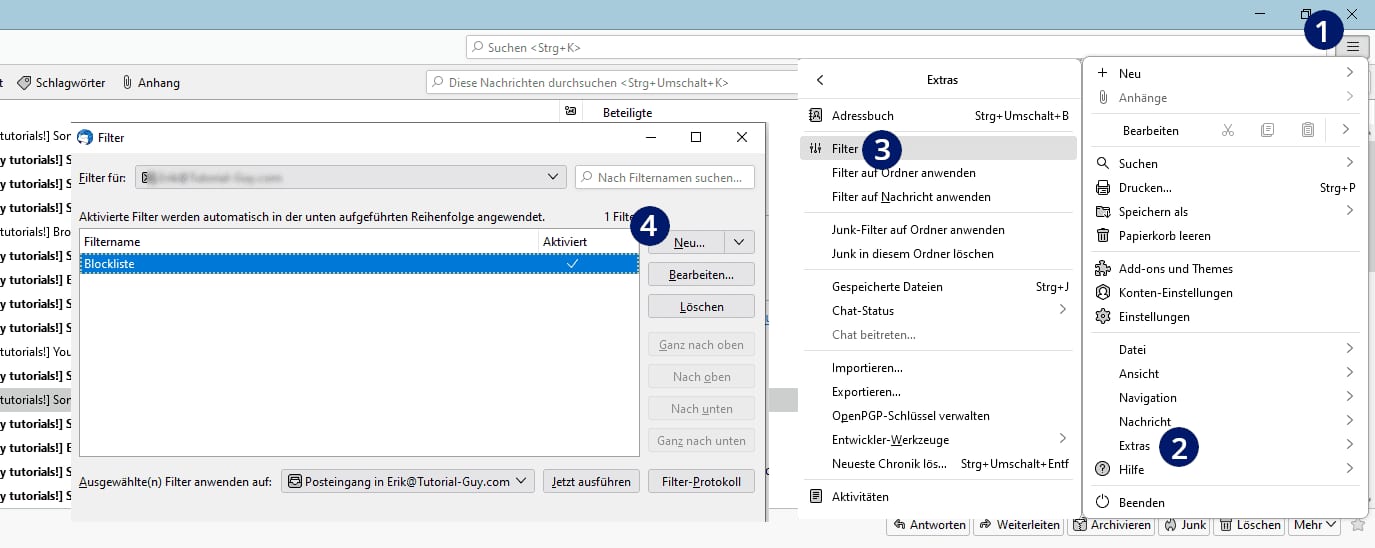
Task: Open the Navigation submenu
Action: pyautogui.click(x=1226, y=397)
